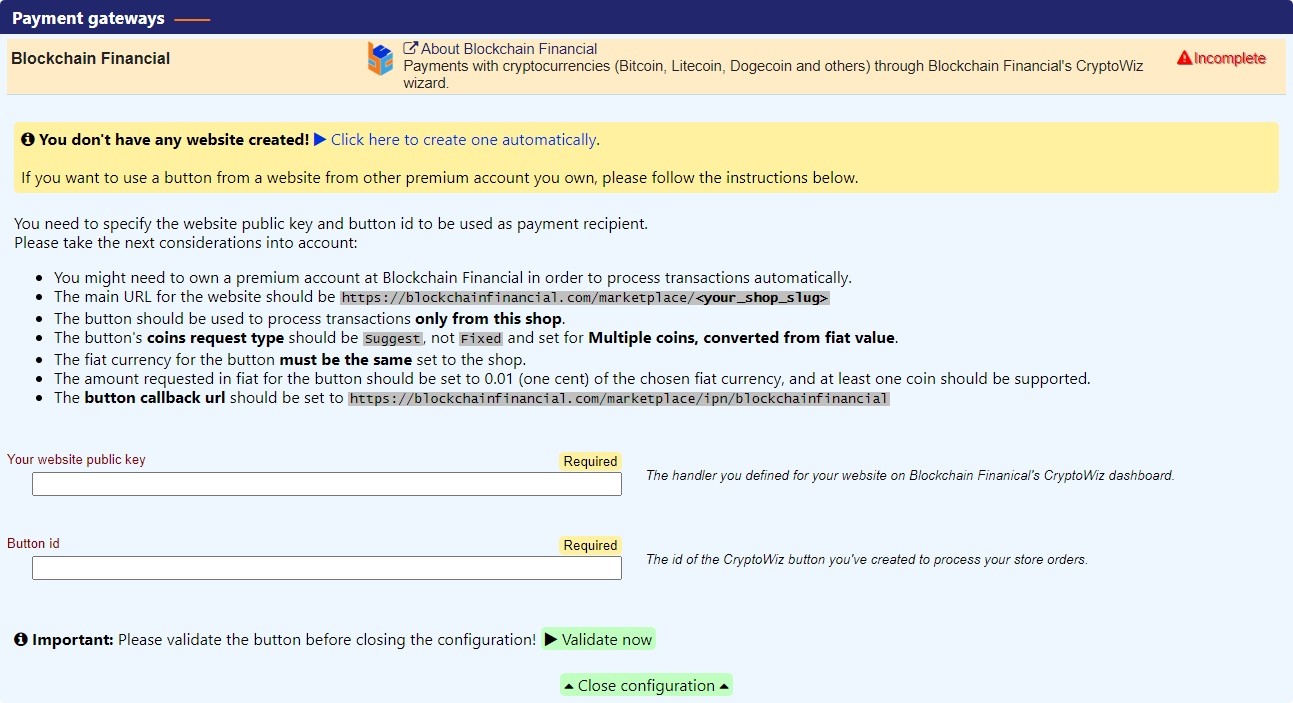Focus the Button id text field
Viewport: 1293px width, 703px height.
point(326,568)
